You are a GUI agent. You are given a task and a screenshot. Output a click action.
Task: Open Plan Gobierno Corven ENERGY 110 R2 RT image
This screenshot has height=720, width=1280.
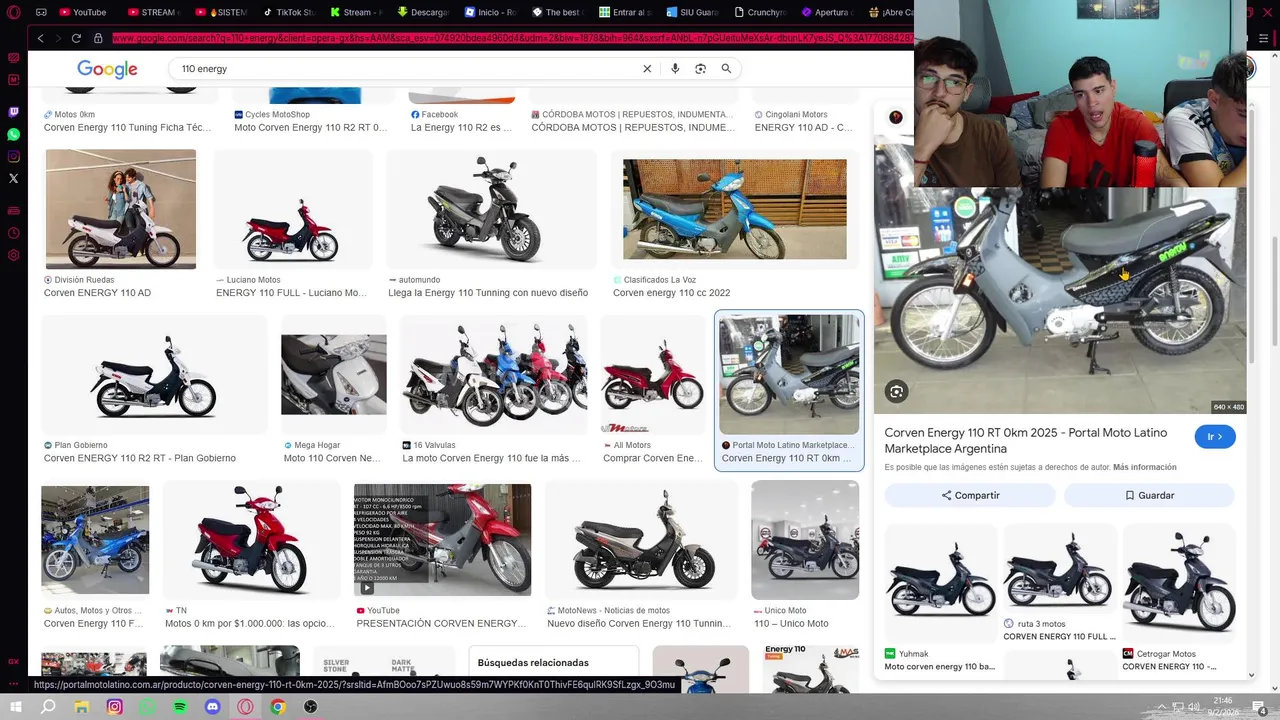pyautogui.click(x=154, y=374)
